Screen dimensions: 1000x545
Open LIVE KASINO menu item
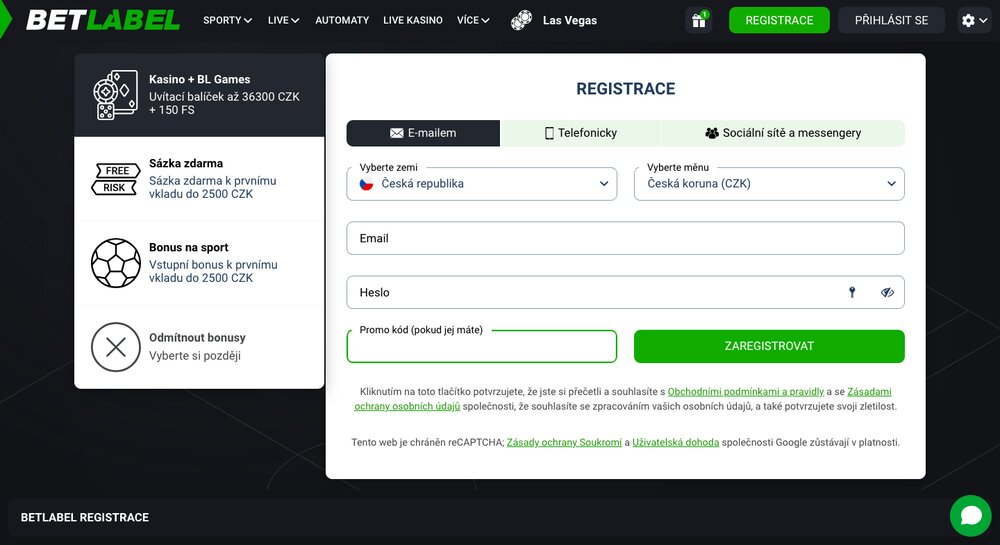click(x=413, y=20)
